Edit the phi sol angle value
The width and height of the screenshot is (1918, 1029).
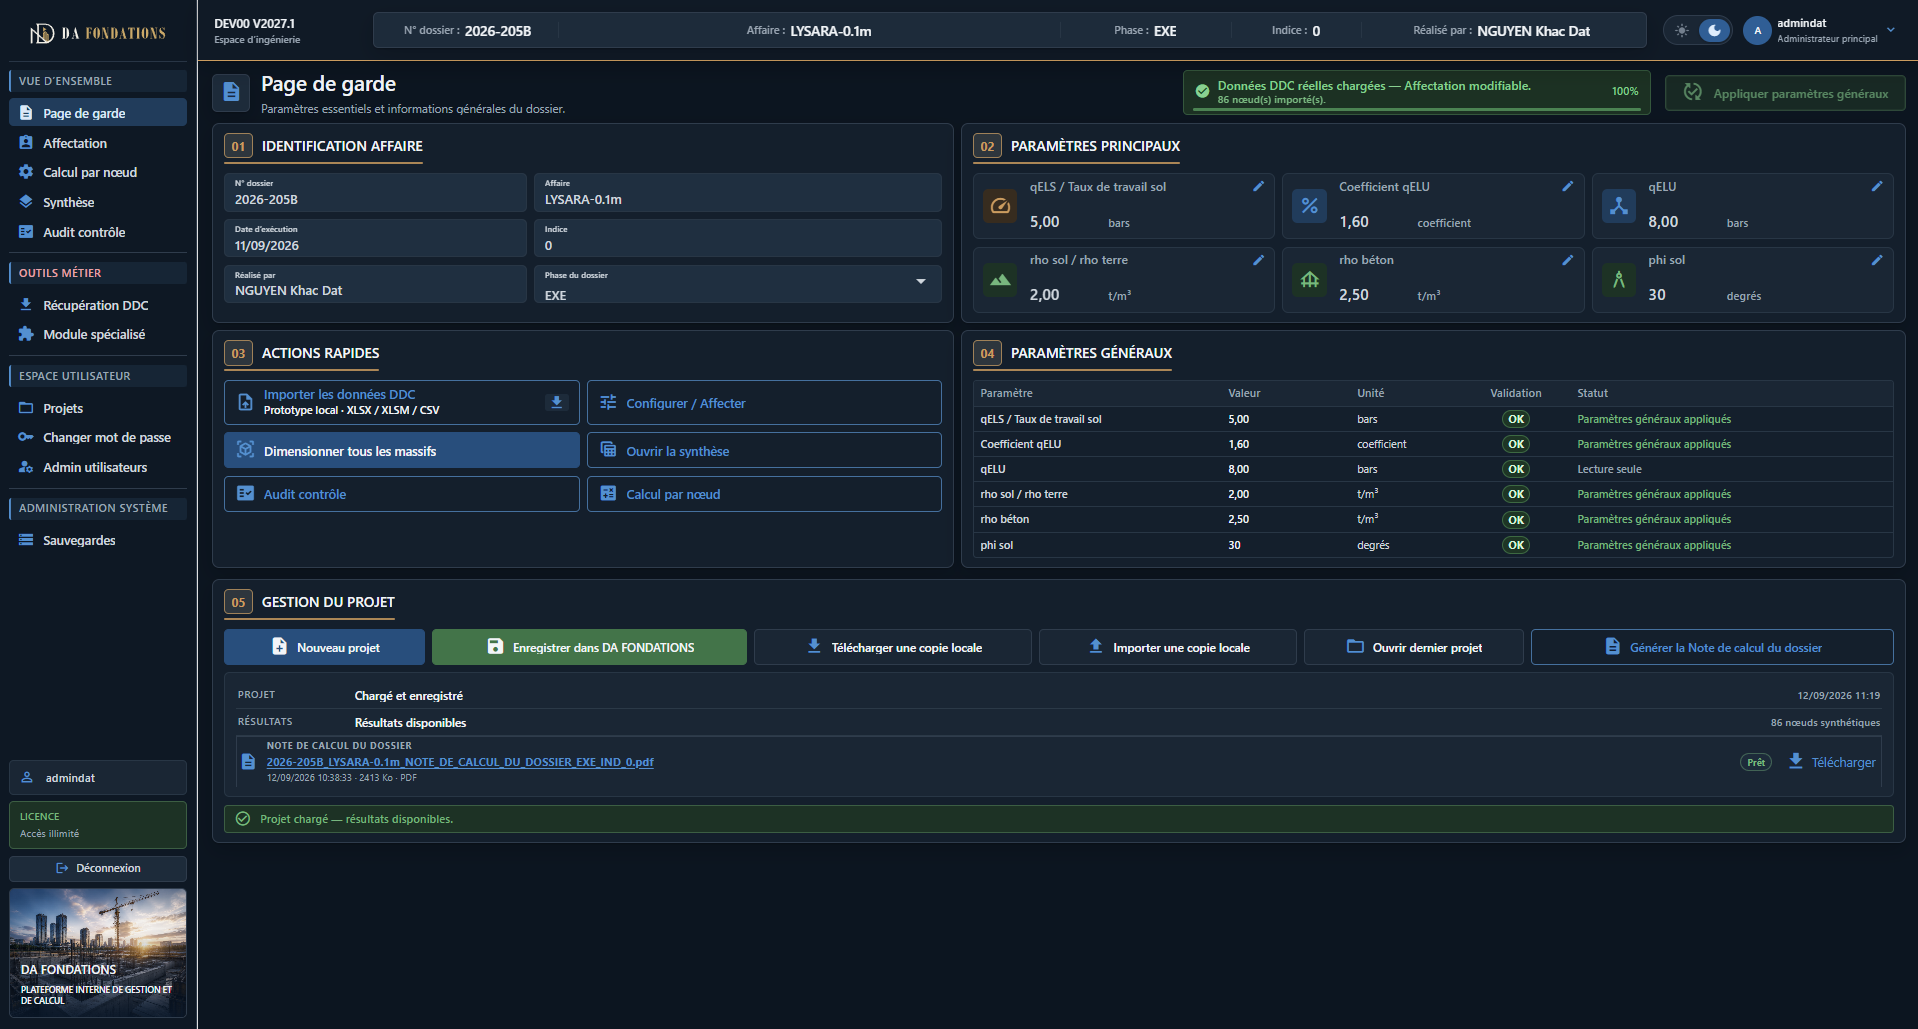pos(1877,260)
